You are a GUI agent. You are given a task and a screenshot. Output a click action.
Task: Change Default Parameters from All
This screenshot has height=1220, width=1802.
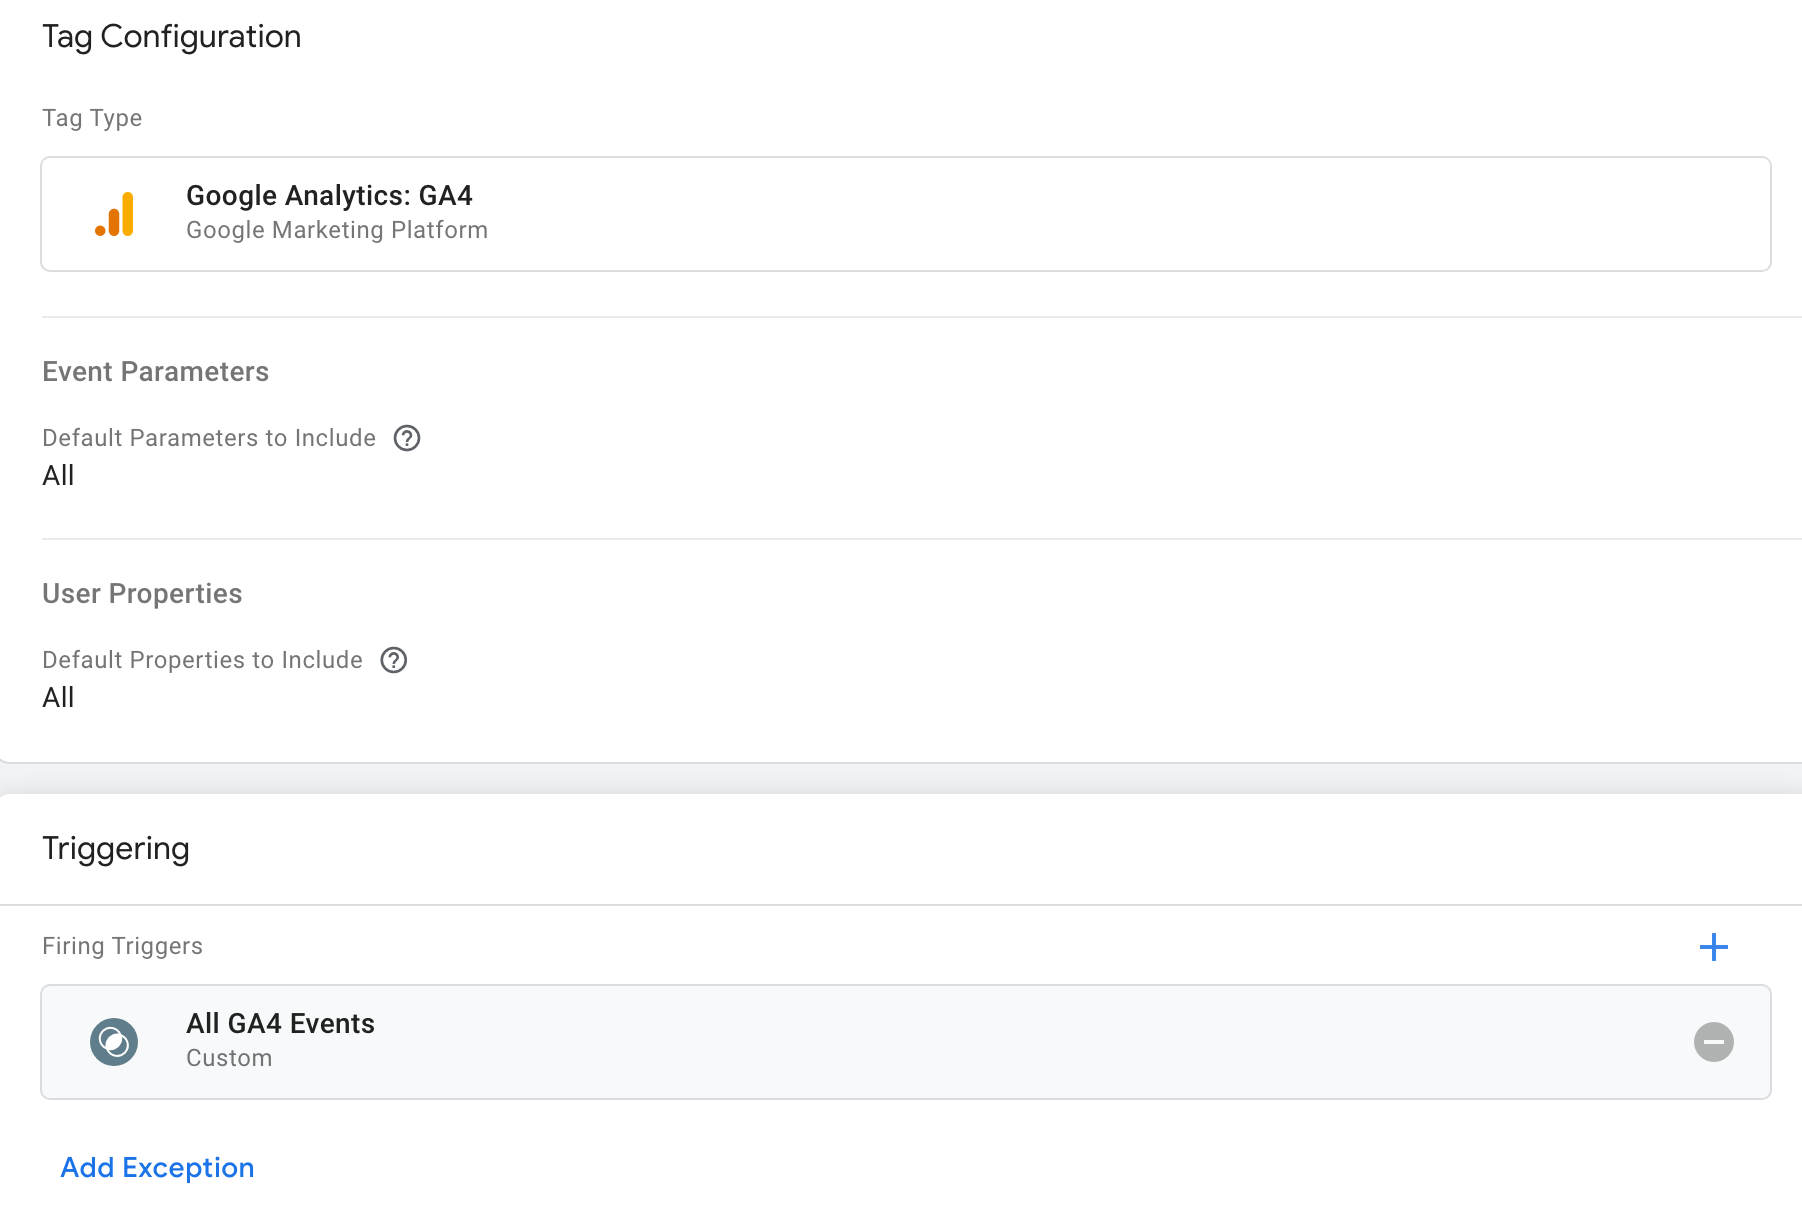58,475
